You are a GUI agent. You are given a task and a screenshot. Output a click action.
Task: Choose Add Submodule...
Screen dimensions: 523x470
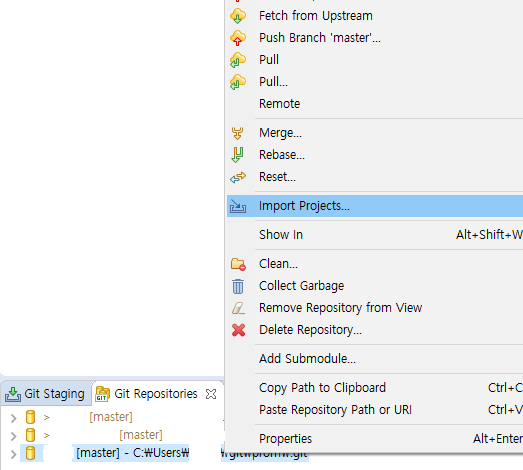pyautogui.click(x=375, y=359)
